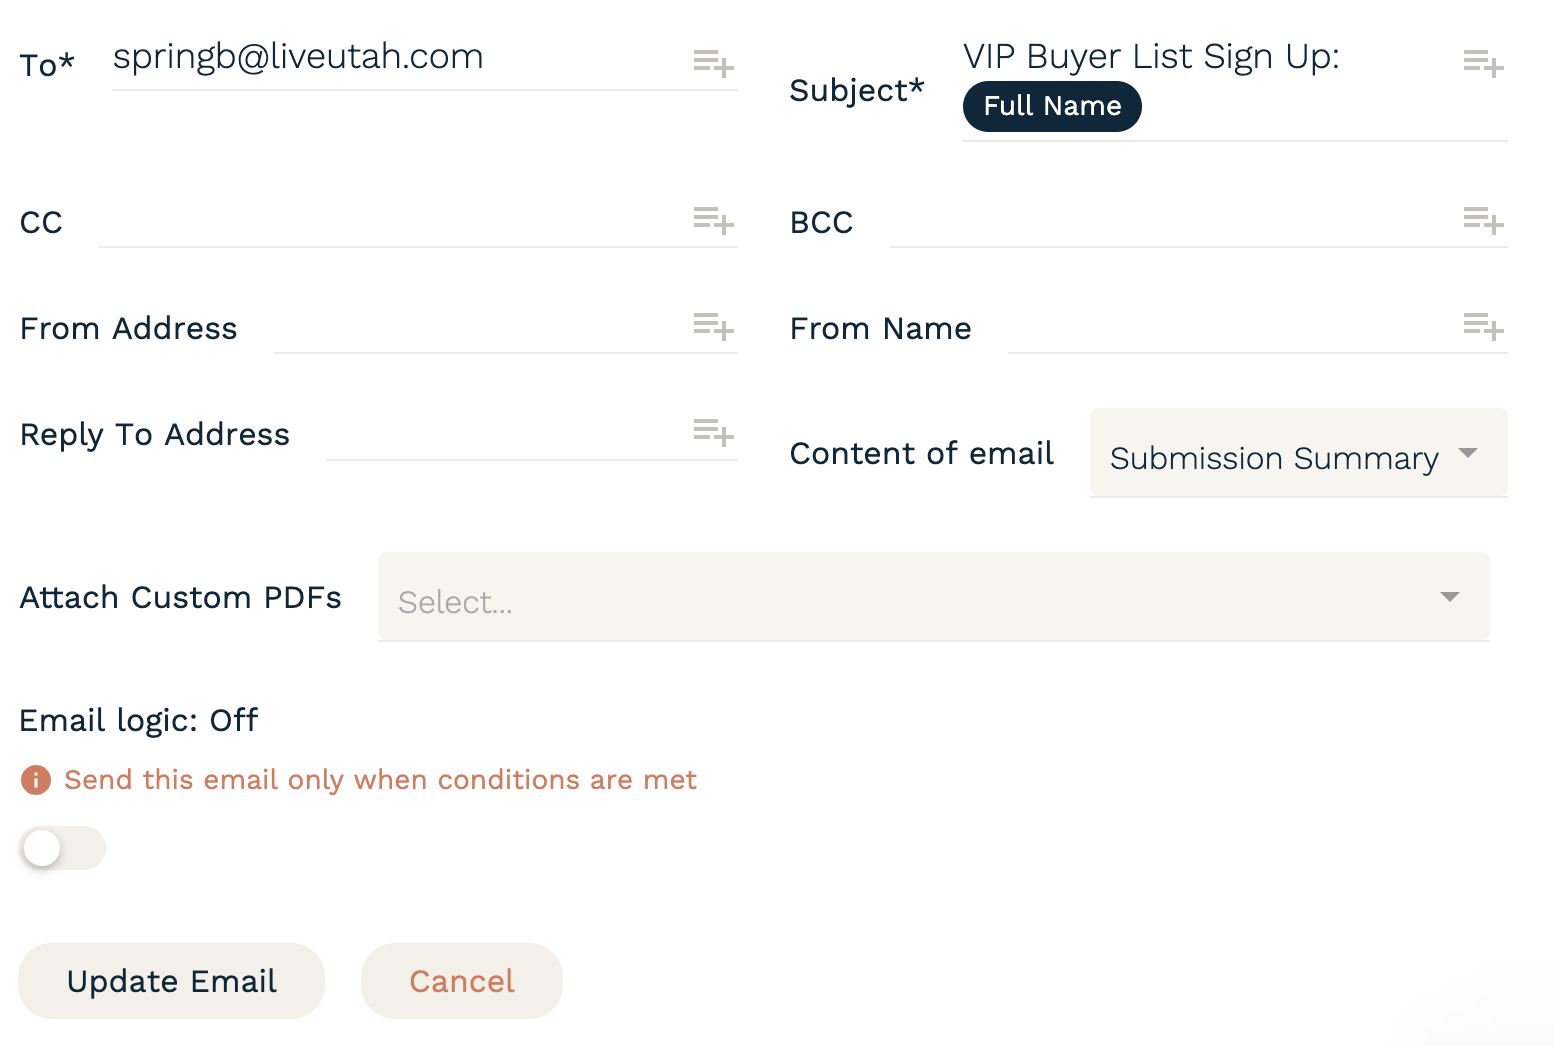1554x1046 pixels.
Task: Click the insert-field icon in To field
Action: point(714,64)
